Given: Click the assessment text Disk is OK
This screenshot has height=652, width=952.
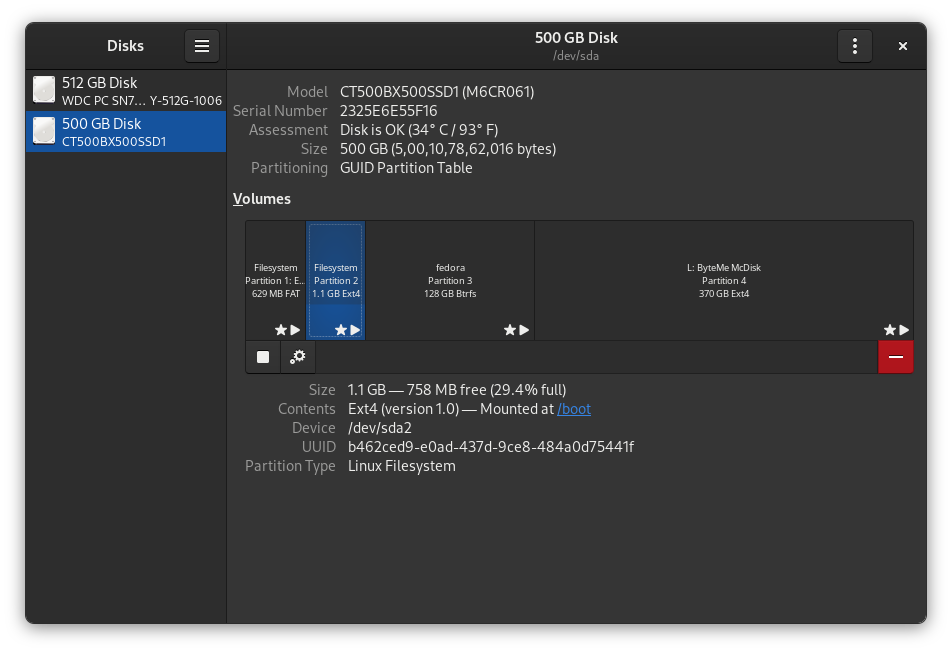Looking at the screenshot, I should pyautogui.click(x=419, y=130).
